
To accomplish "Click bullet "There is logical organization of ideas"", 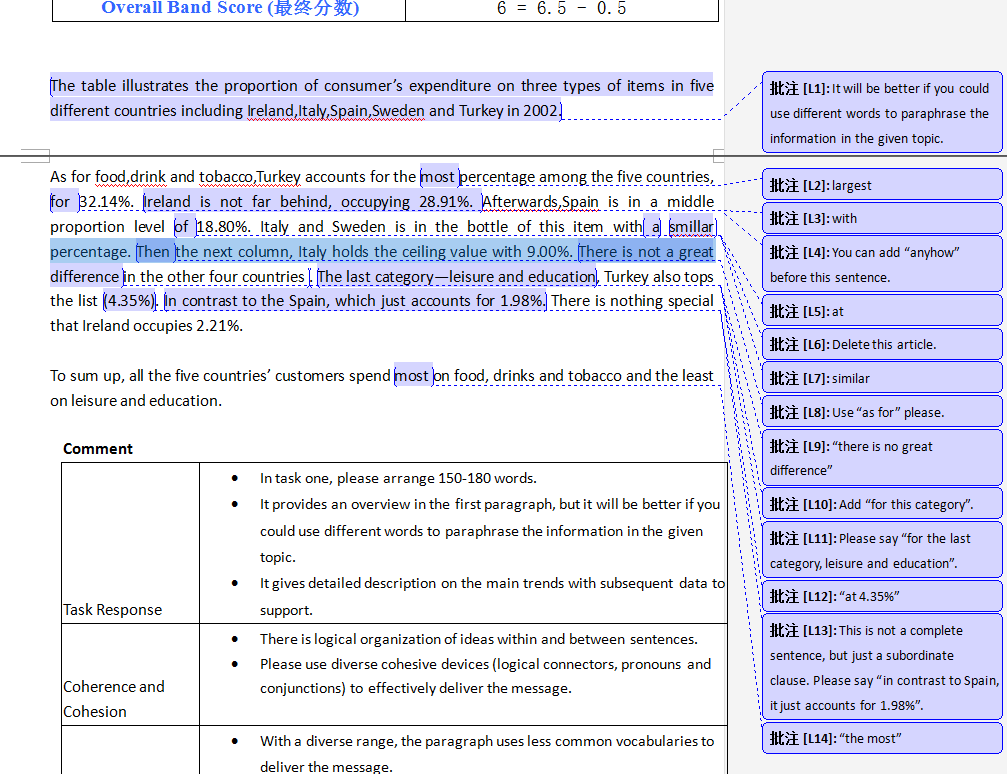I will point(478,639).
